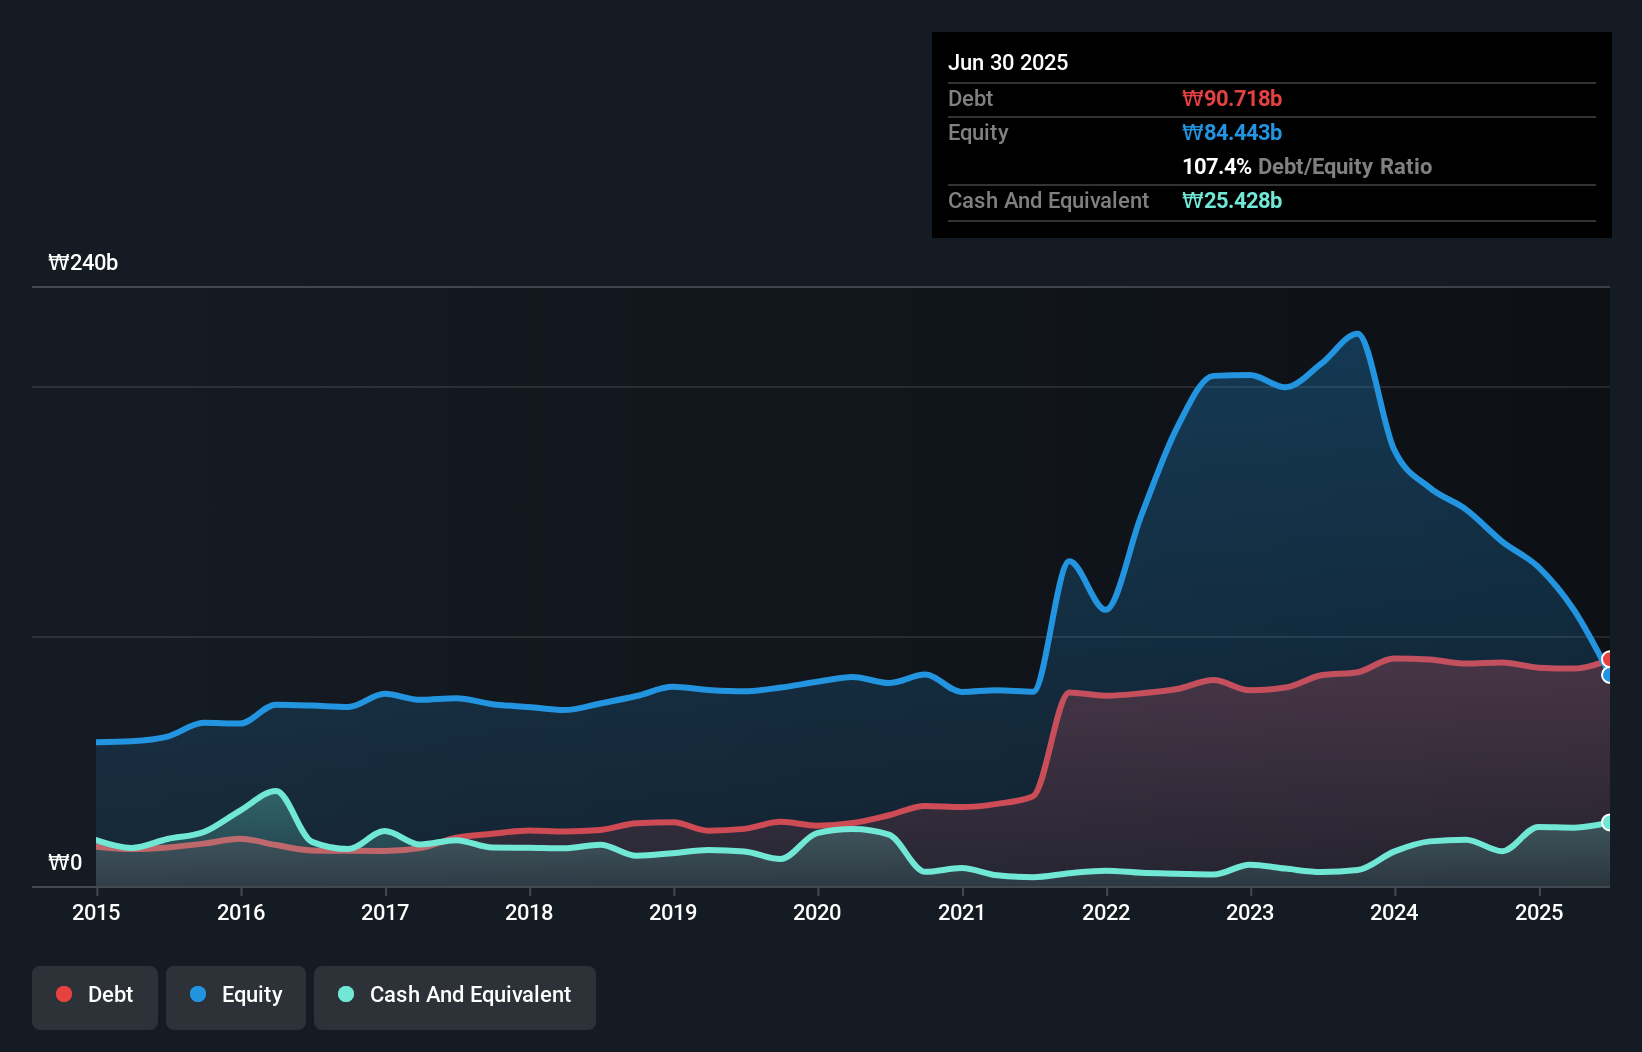Screen dimensions: 1642x1052
Task: Click the ₩90.718b Debt value link
Action: coord(1233,98)
